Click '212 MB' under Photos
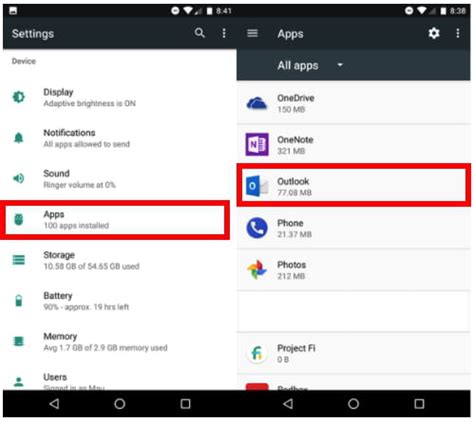The width and height of the screenshot is (474, 422). point(291,276)
